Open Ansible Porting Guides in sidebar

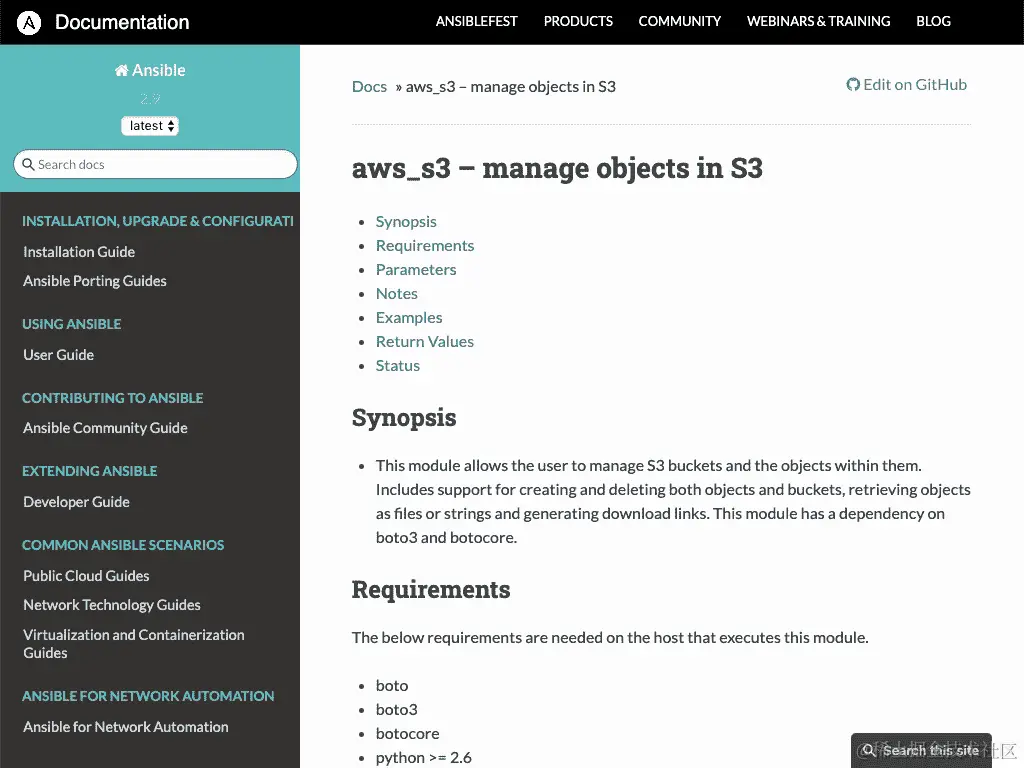[95, 281]
